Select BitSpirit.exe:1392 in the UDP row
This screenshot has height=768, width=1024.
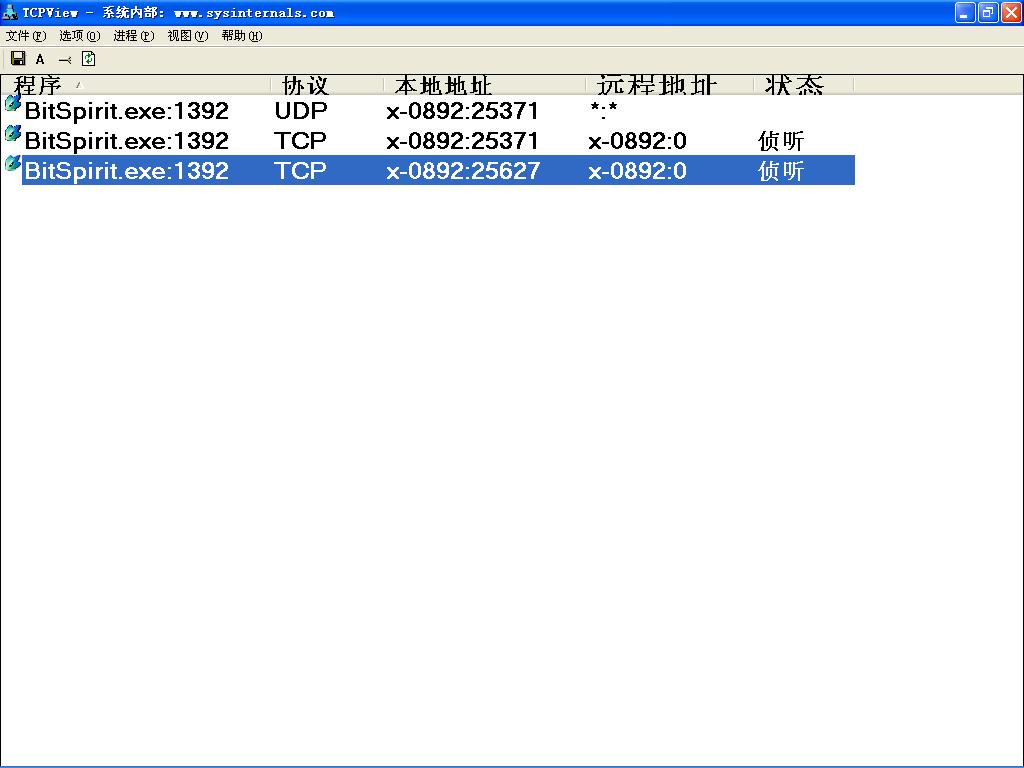point(127,111)
